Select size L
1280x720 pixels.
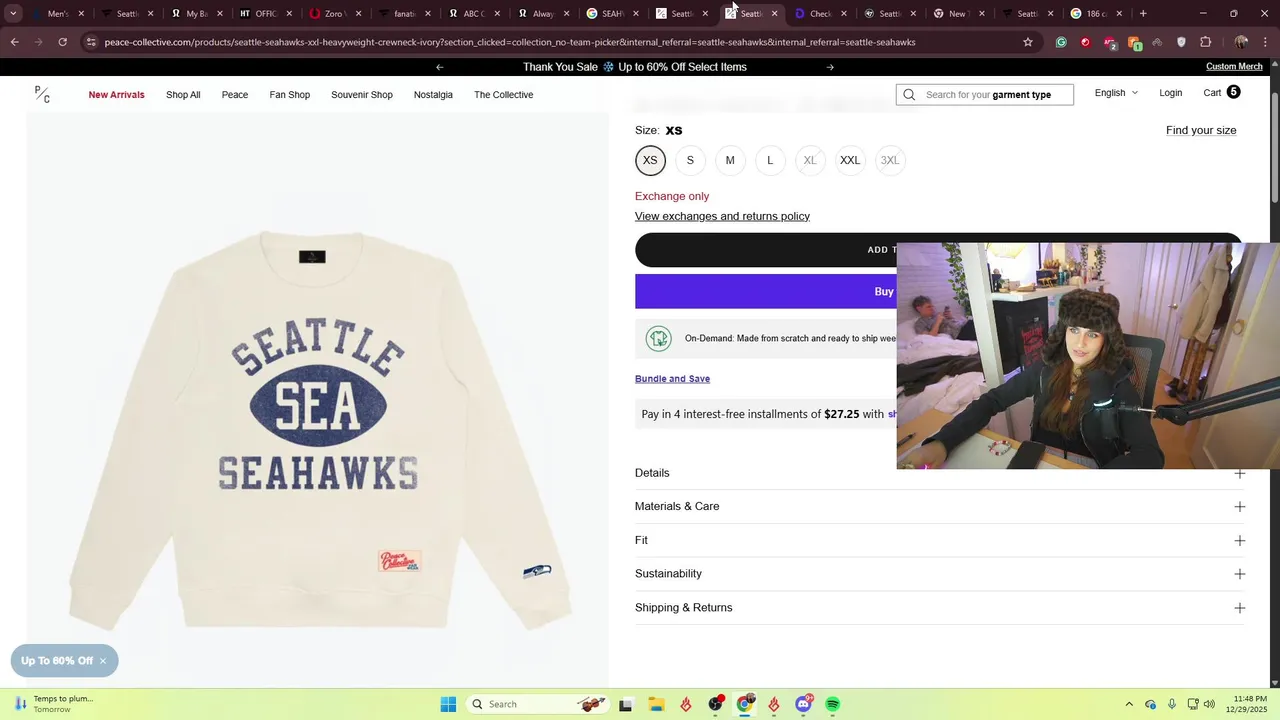(770, 160)
